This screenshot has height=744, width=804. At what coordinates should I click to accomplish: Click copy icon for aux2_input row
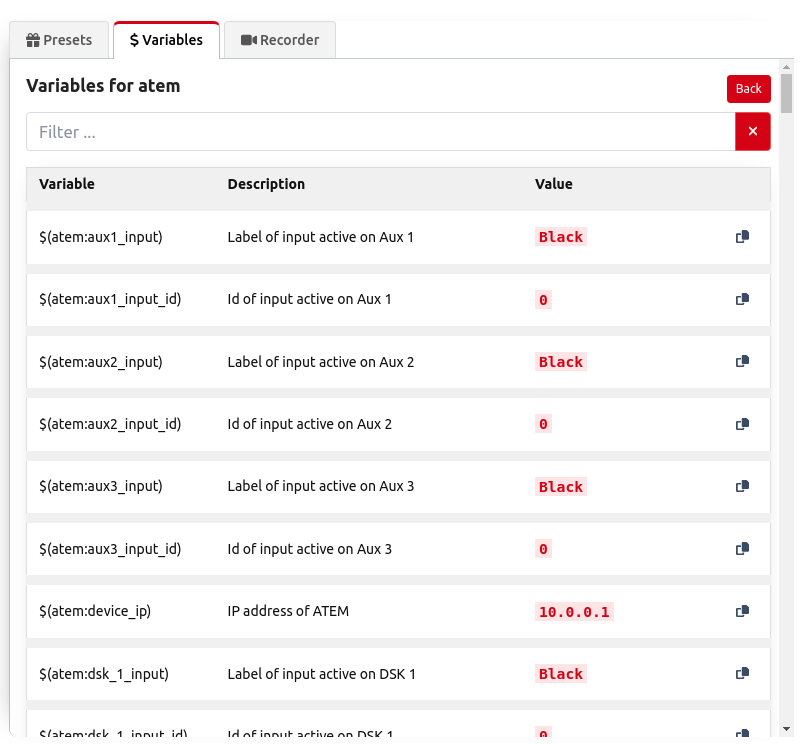coord(742,361)
